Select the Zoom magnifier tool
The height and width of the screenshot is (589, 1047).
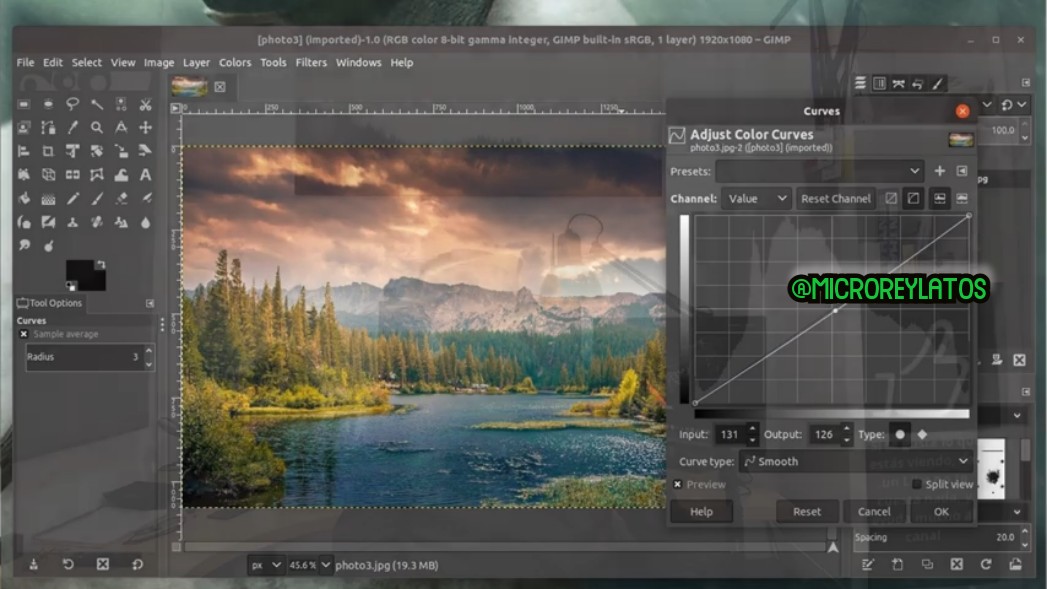coord(97,128)
